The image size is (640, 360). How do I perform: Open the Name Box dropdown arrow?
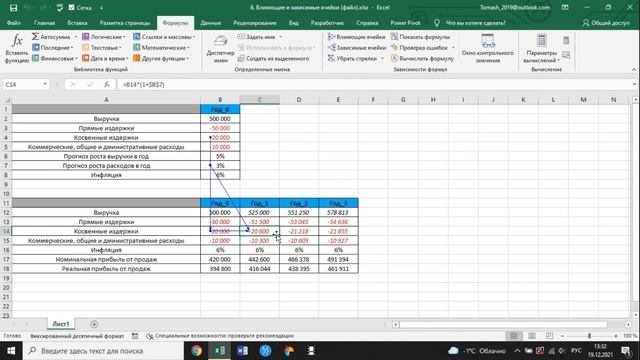pyautogui.click(x=45, y=84)
